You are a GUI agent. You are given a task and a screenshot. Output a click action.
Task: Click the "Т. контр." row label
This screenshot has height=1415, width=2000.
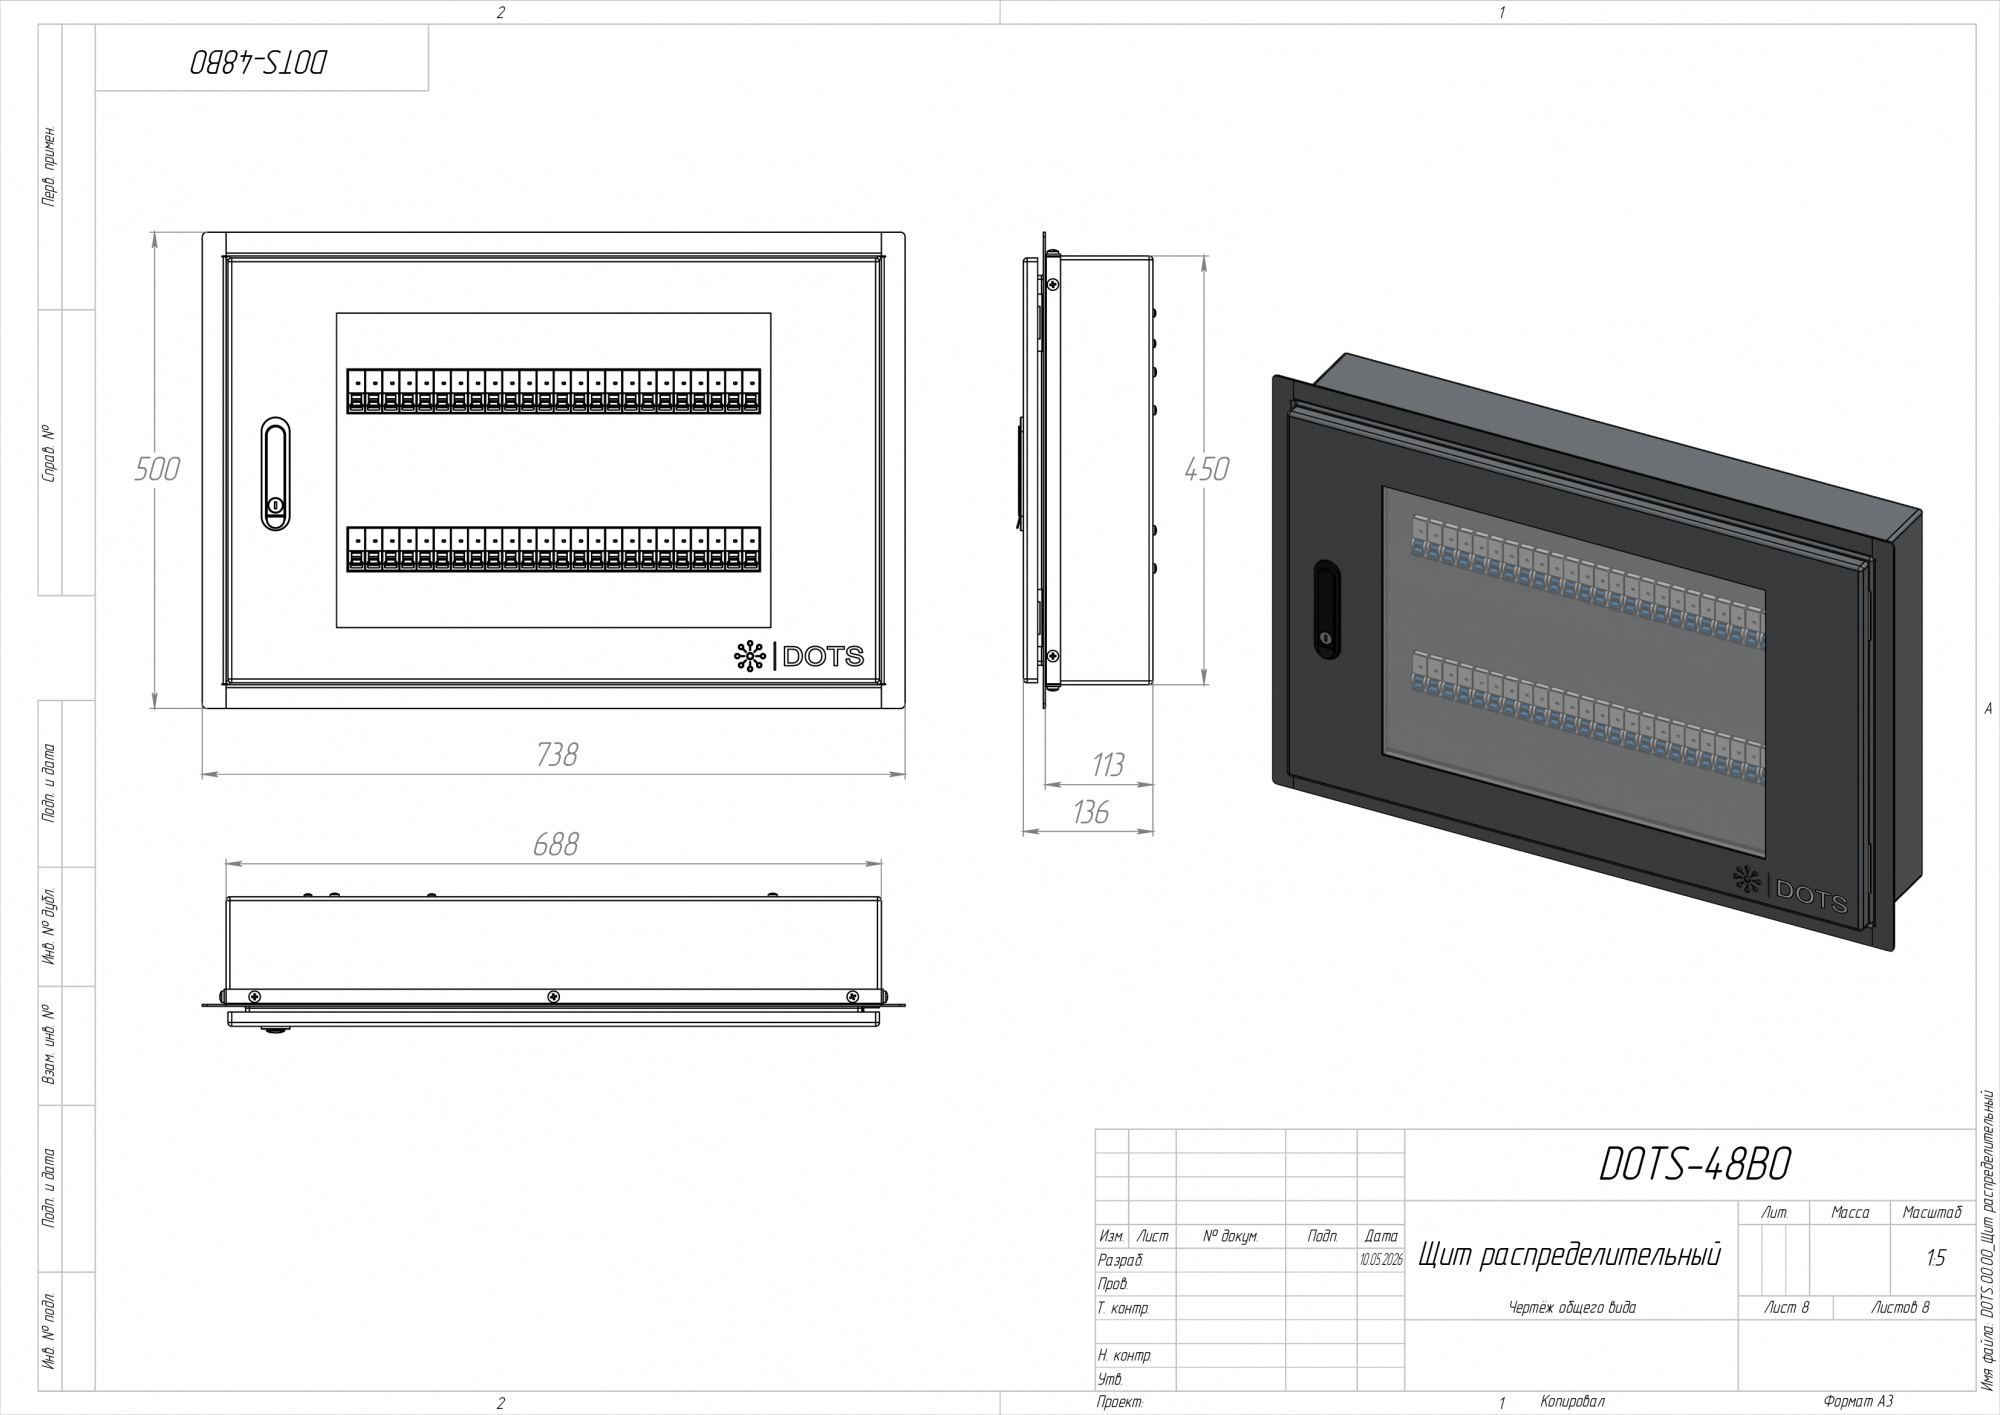1123,1308
